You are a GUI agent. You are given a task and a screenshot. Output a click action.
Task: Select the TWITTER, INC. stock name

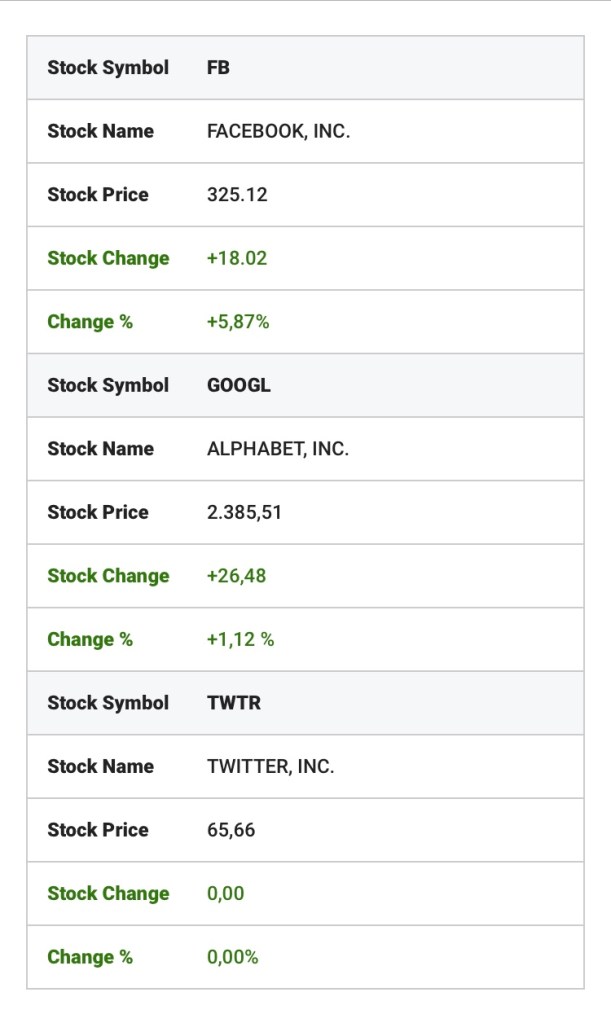270,766
